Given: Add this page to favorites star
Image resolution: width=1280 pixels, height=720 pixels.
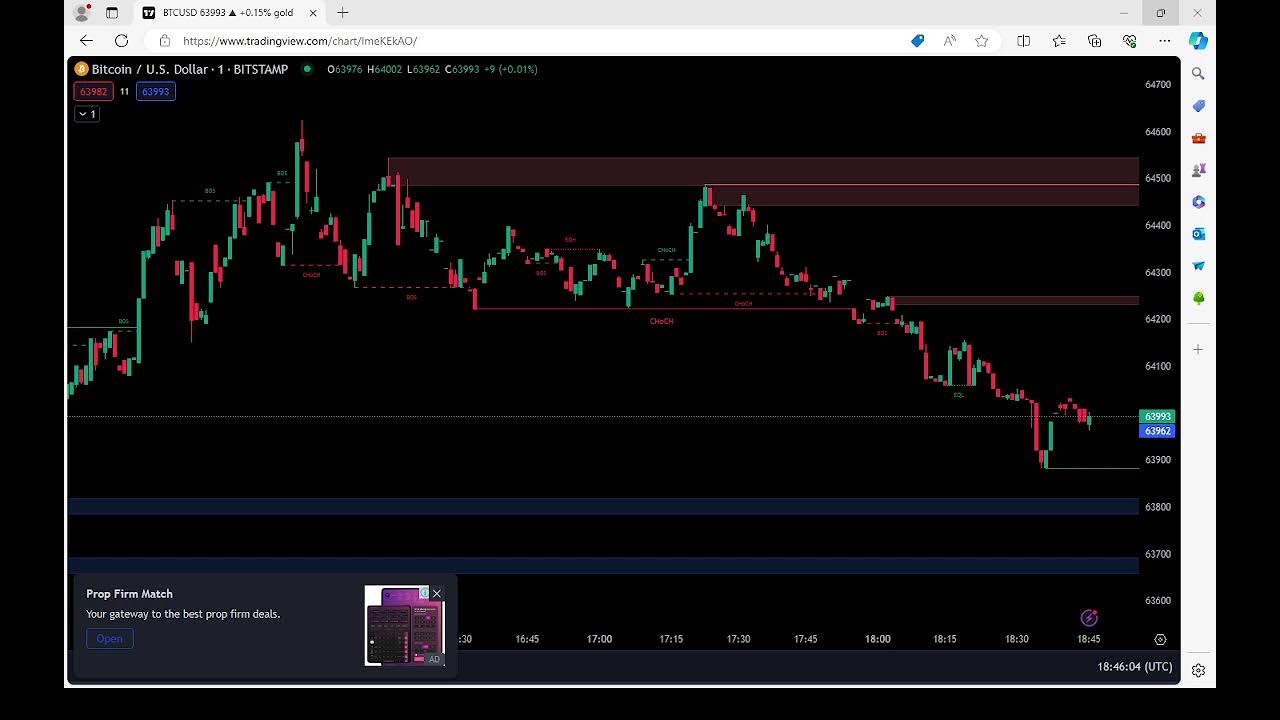Looking at the screenshot, I should 981,41.
